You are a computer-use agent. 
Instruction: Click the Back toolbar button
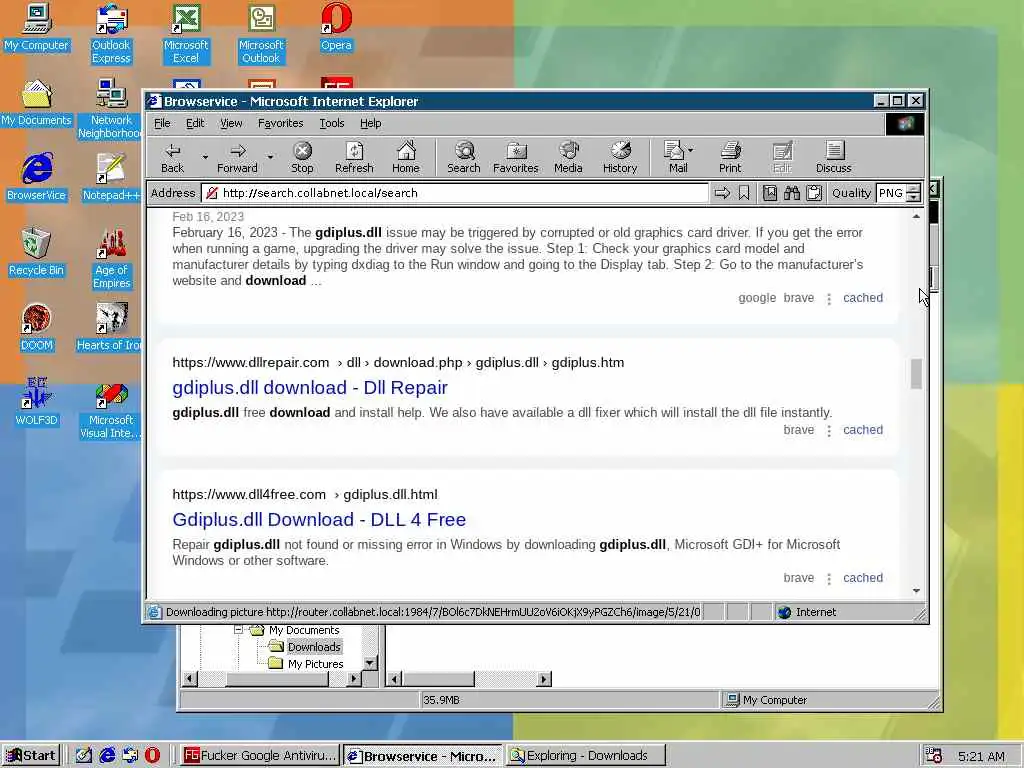[172, 157]
